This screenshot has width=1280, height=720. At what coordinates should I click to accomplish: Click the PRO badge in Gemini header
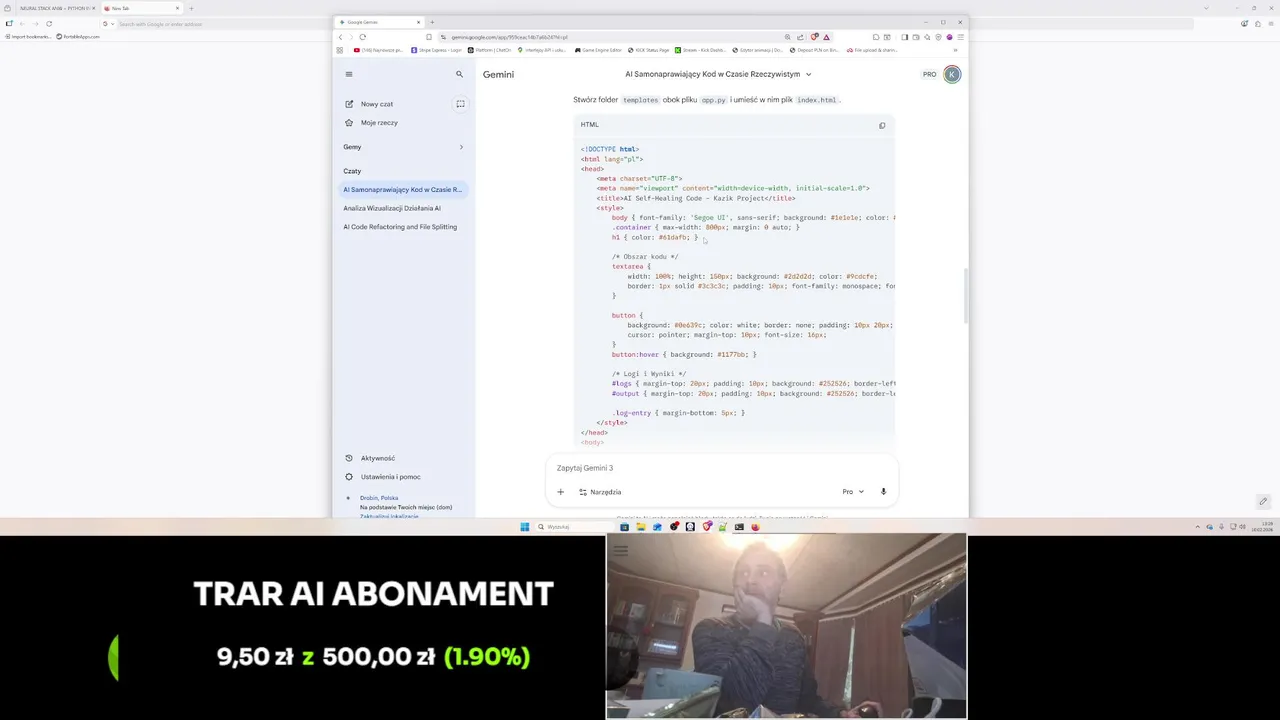tap(929, 74)
